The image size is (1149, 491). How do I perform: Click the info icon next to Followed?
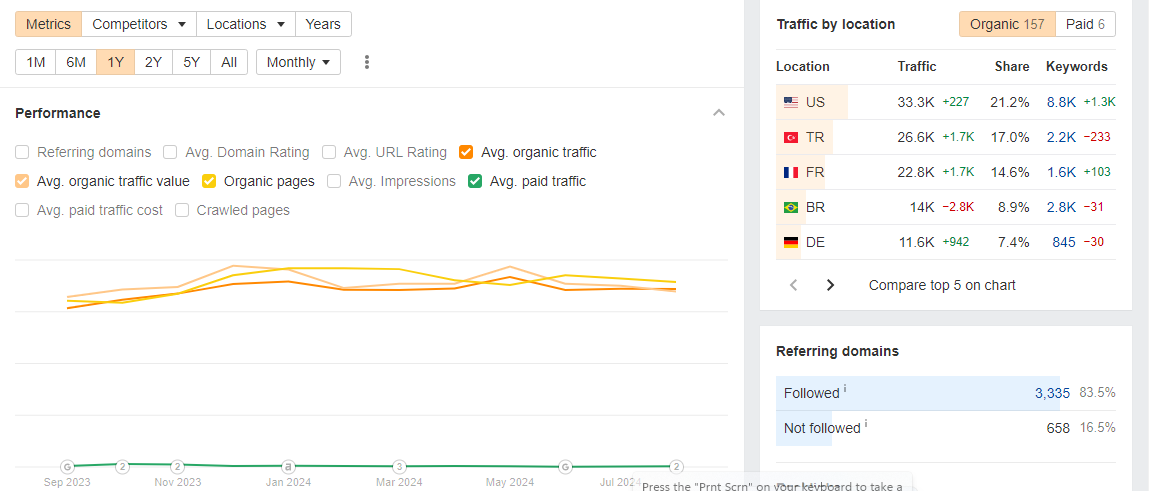coord(845,389)
